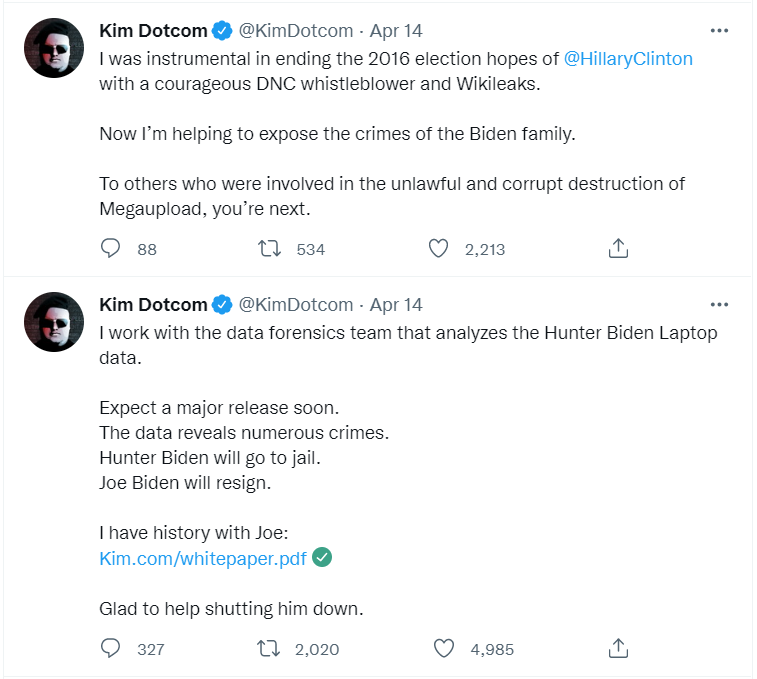Open the Apr 14 timestamp of first tweet
Screen dimensions: 757x679
pyautogui.click(x=396, y=31)
